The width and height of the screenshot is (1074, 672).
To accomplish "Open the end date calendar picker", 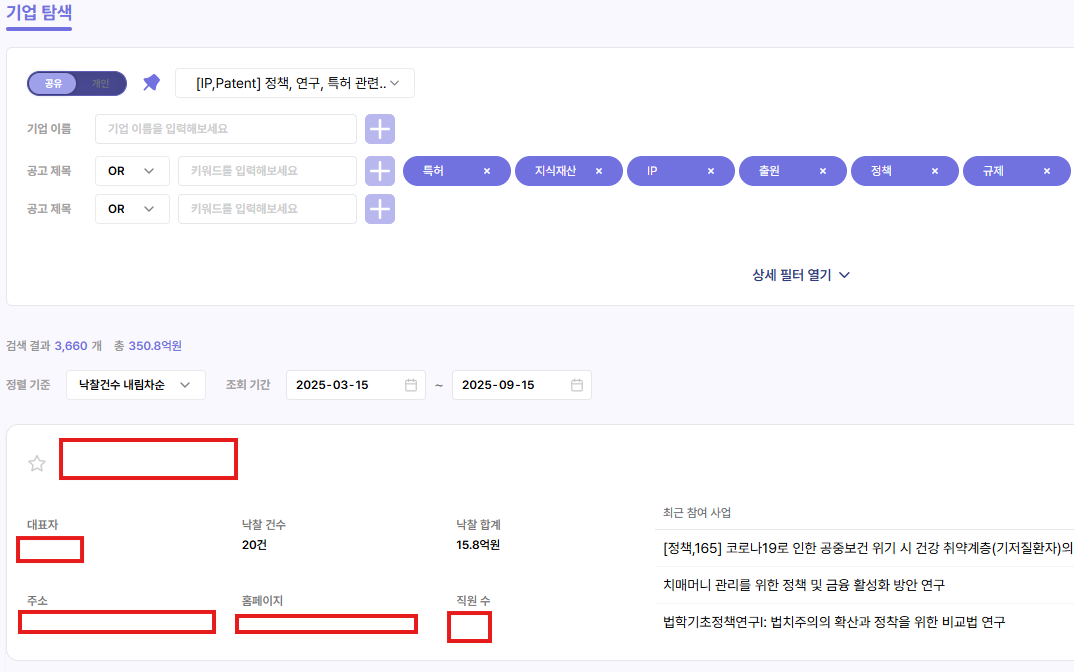I will (x=578, y=385).
